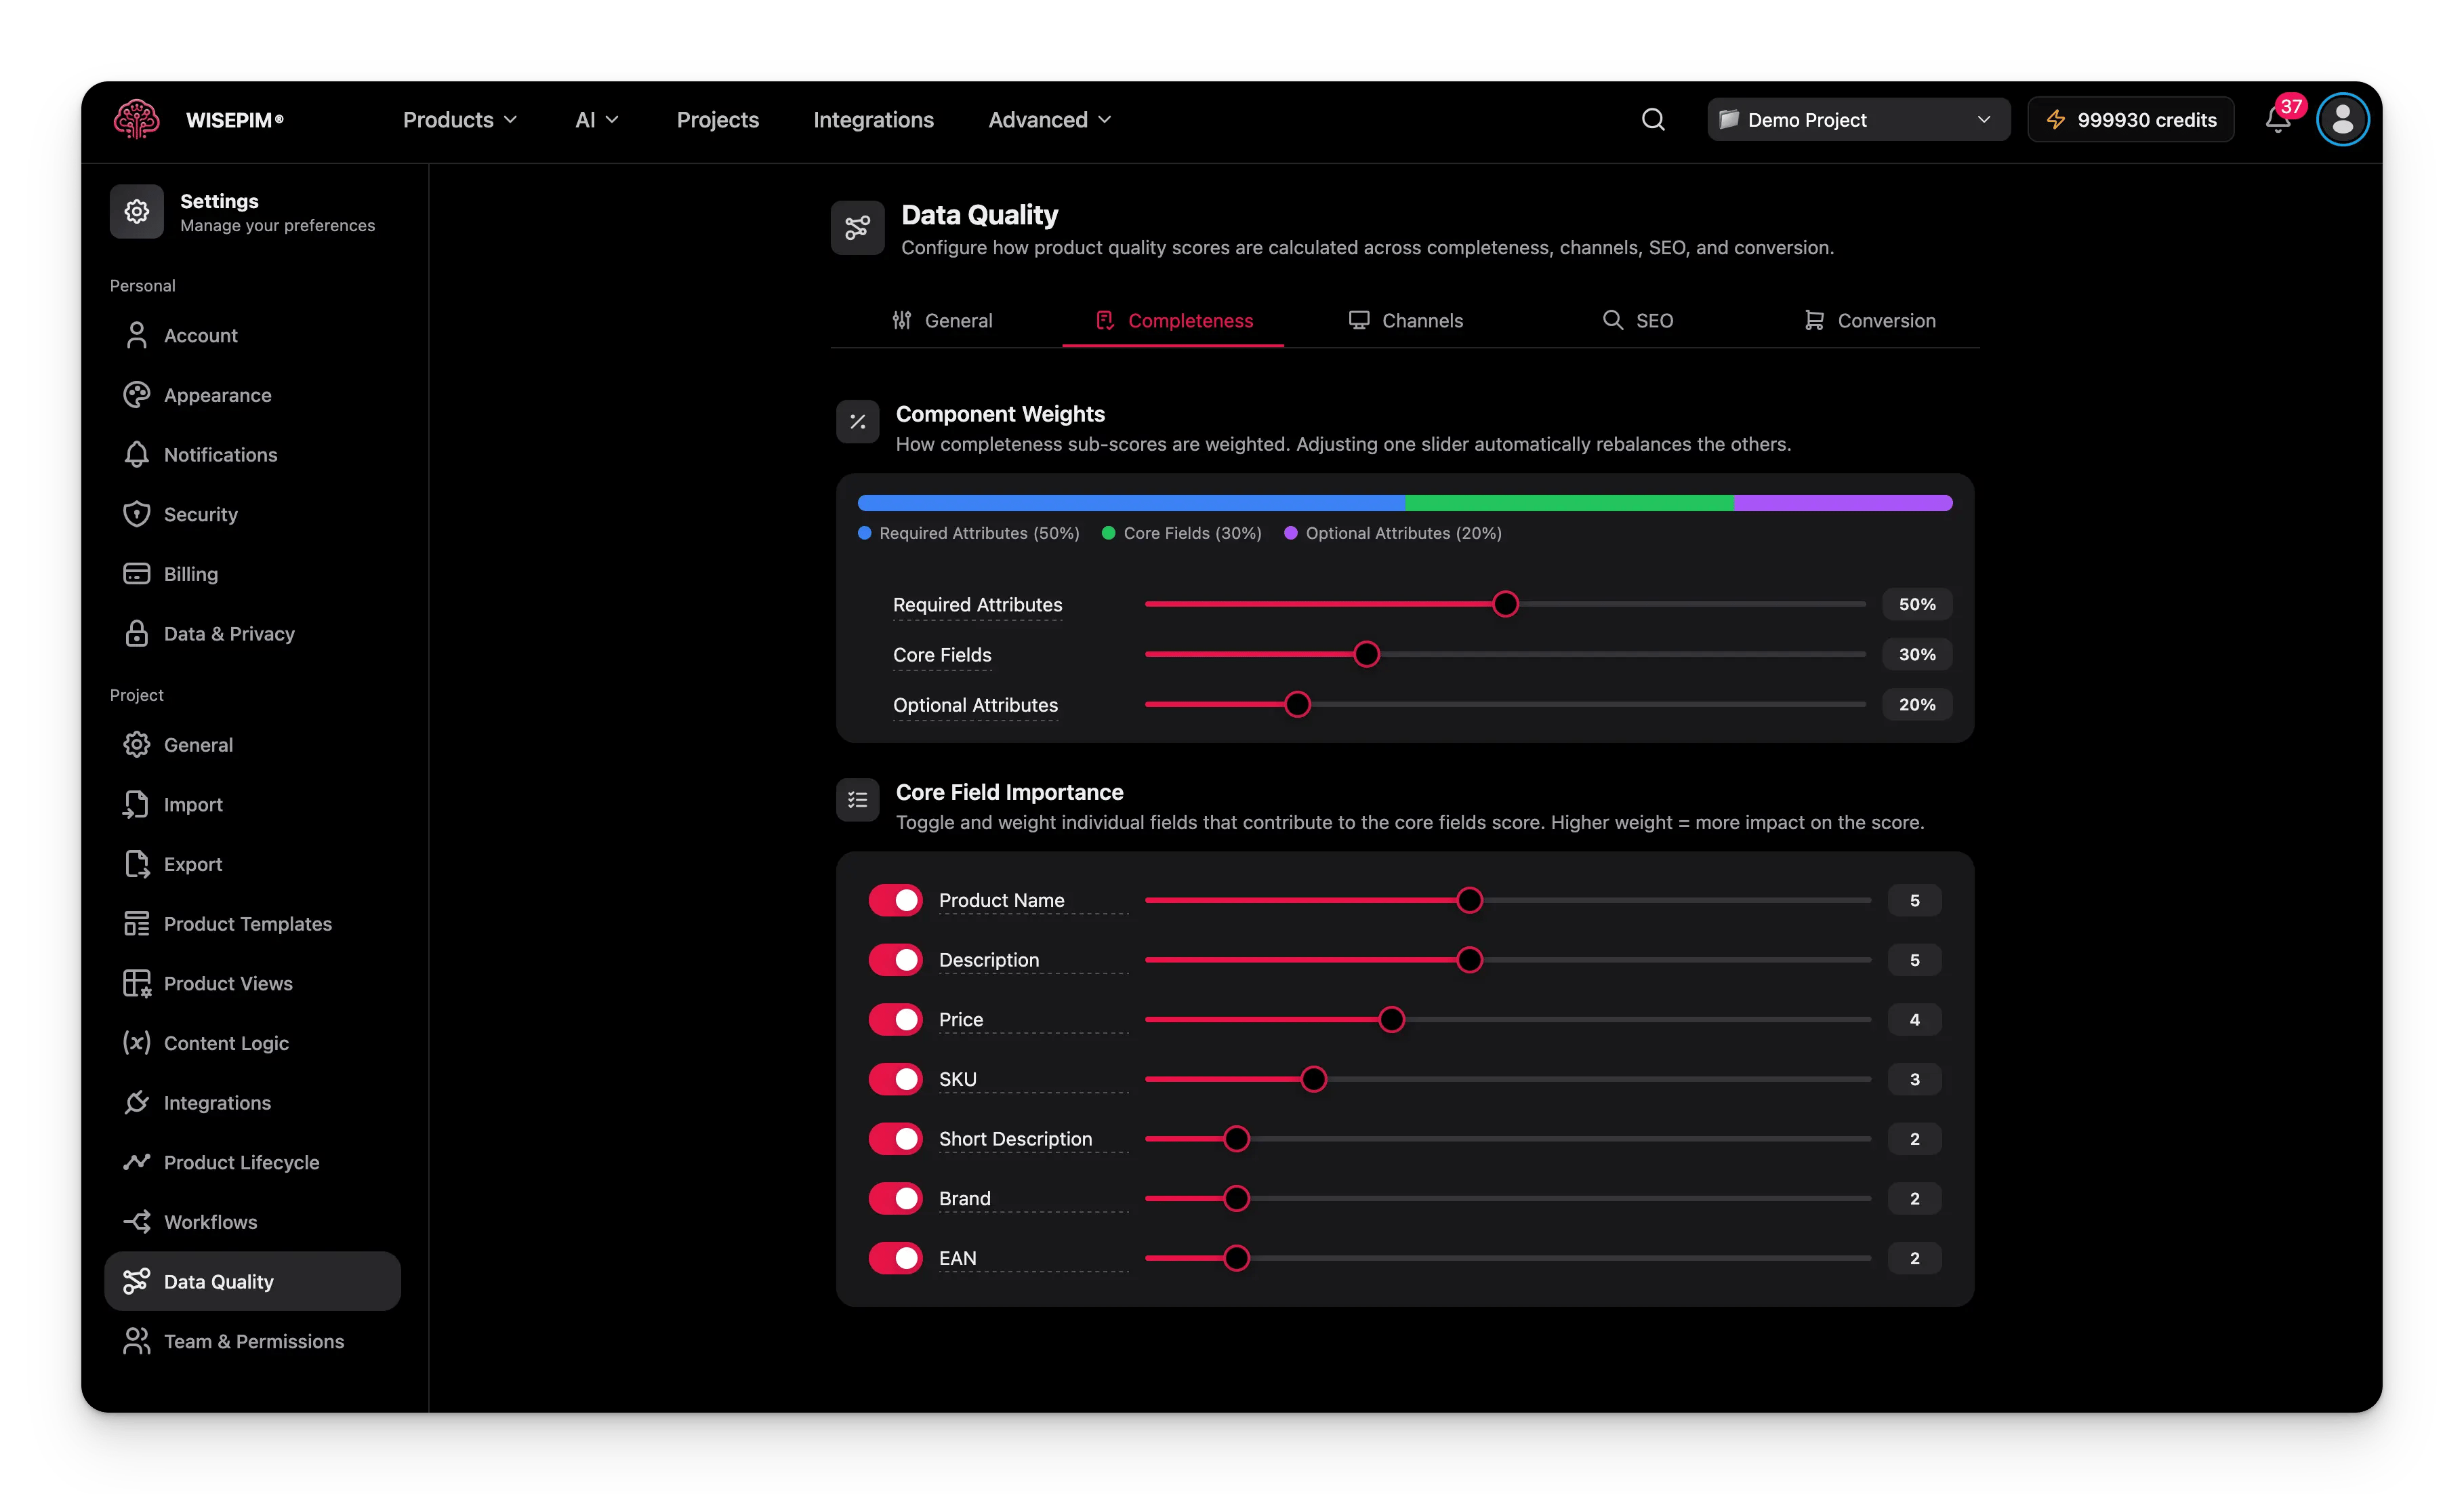Click the Billing card icon
2464x1494 pixels.
[x=136, y=574]
